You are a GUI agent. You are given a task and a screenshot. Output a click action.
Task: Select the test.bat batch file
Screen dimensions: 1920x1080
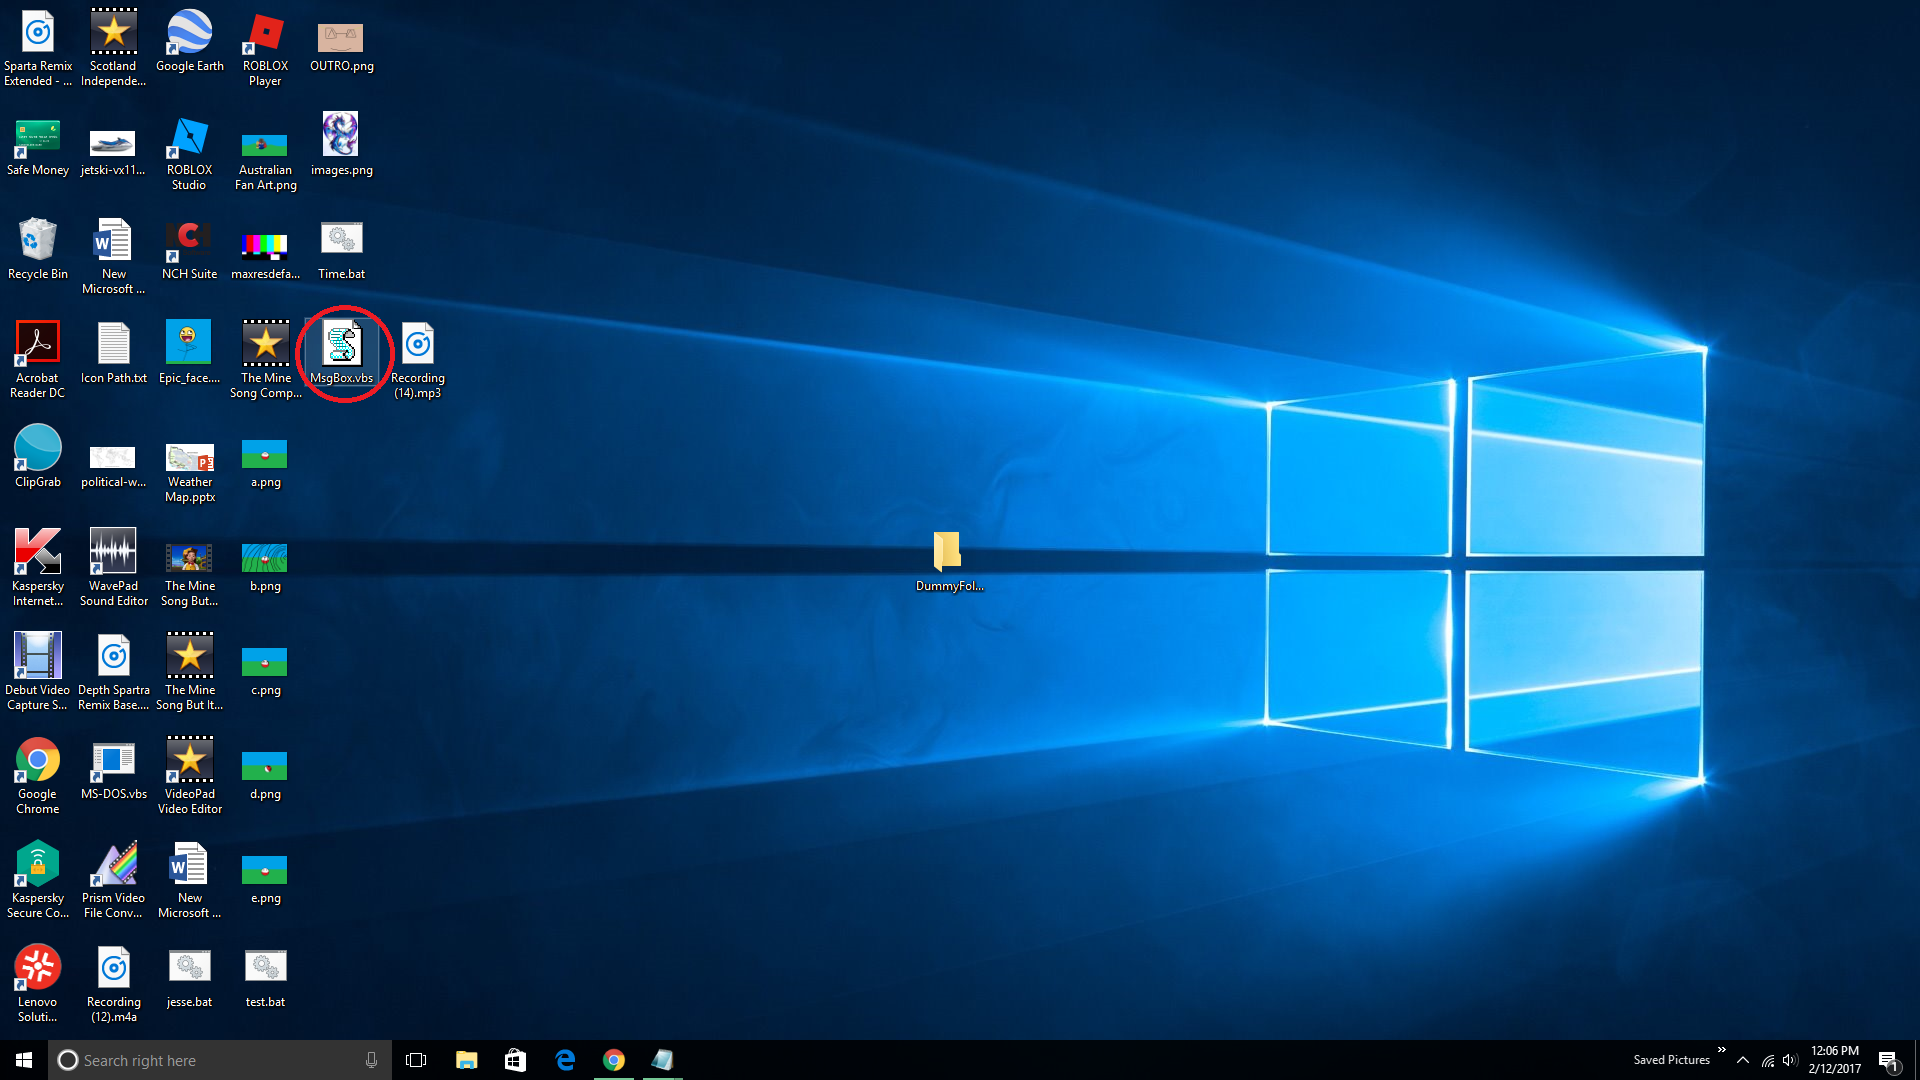pyautogui.click(x=266, y=978)
